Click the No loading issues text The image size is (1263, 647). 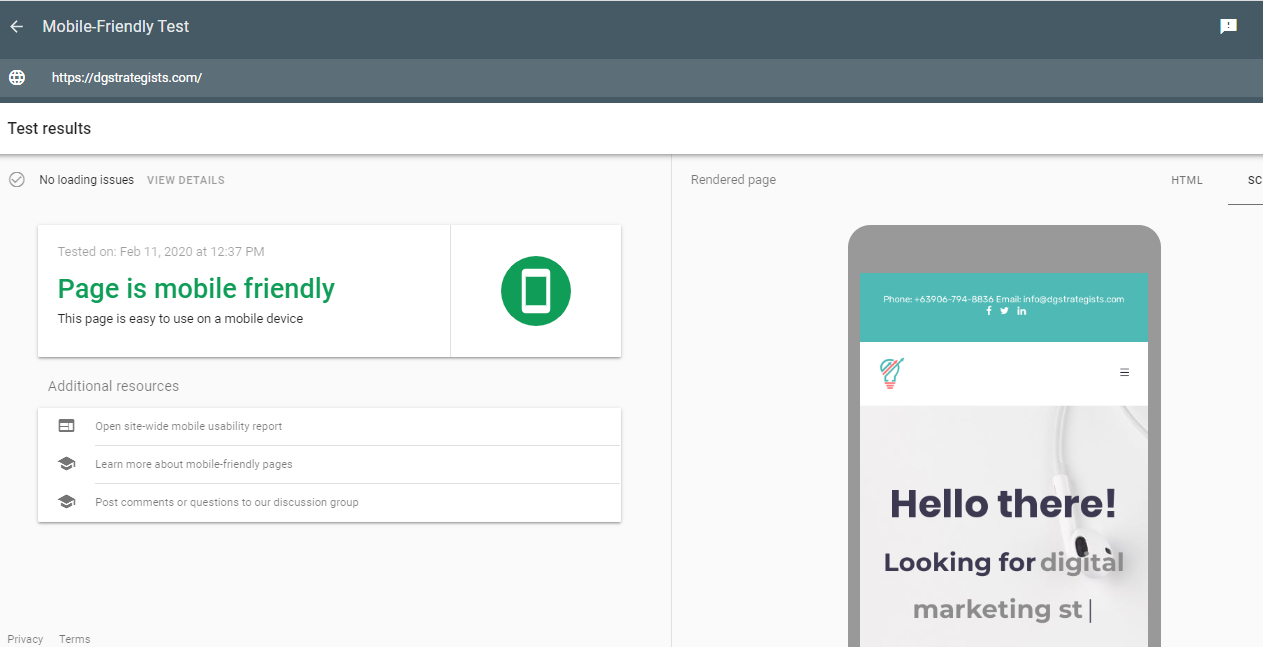click(x=86, y=180)
